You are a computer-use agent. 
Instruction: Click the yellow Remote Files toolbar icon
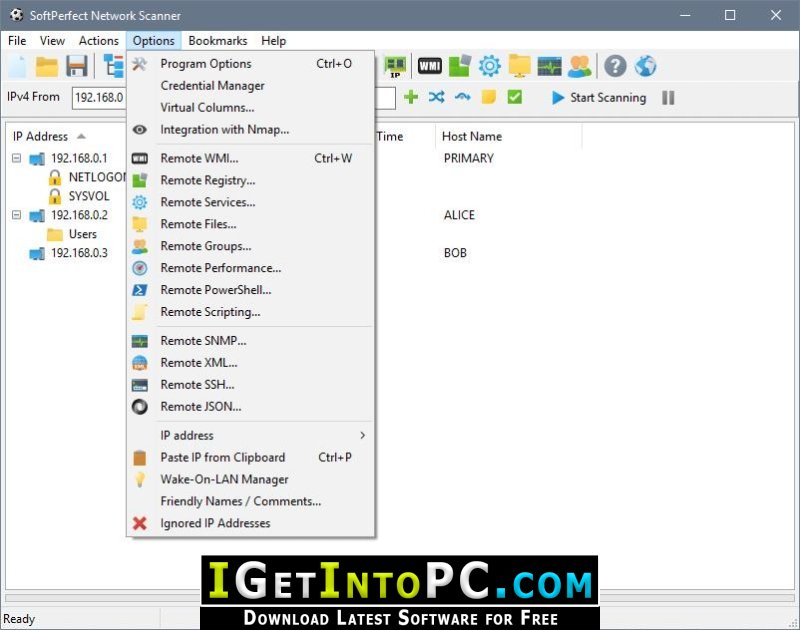[x=519, y=66]
